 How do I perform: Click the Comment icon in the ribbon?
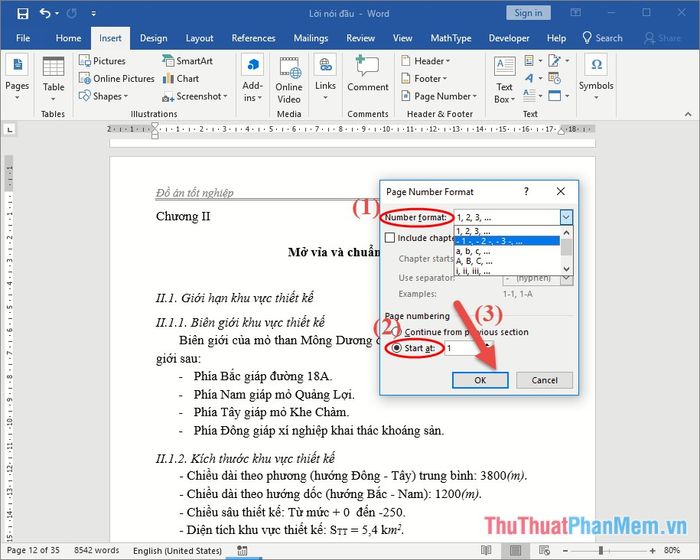(x=367, y=74)
